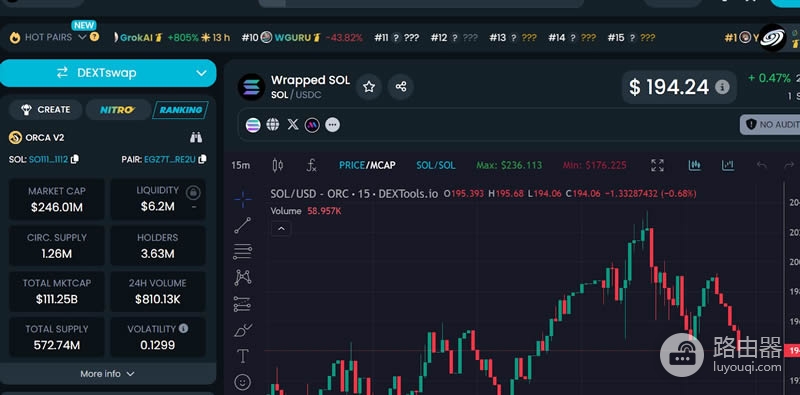Open the binoculars icon next to ORCA V2
The image size is (800, 395).
coord(196,137)
